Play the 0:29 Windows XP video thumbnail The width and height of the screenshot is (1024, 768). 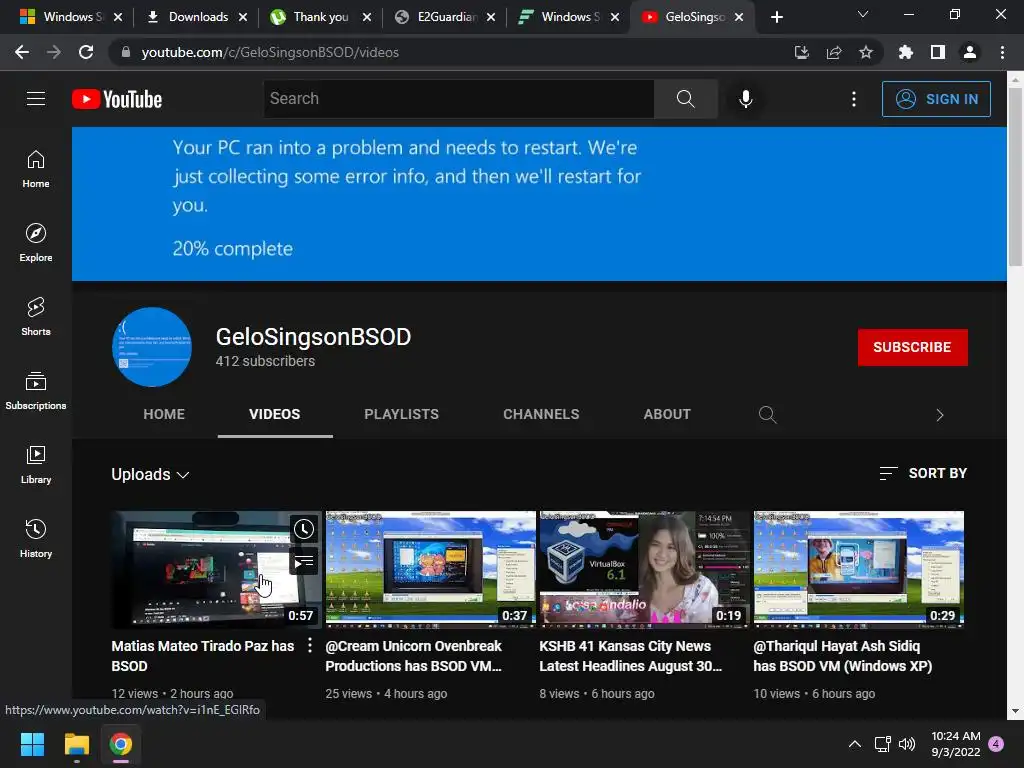(x=858, y=569)
